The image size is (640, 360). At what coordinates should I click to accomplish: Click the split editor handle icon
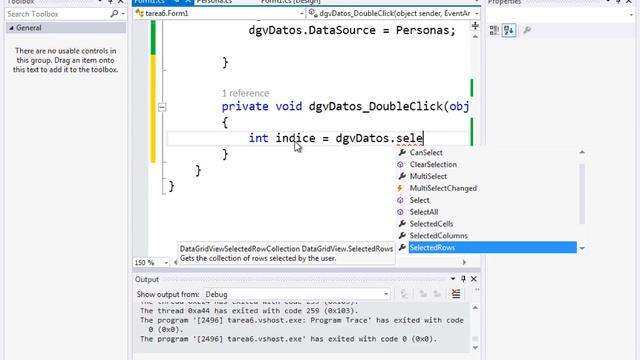point(475,26)
